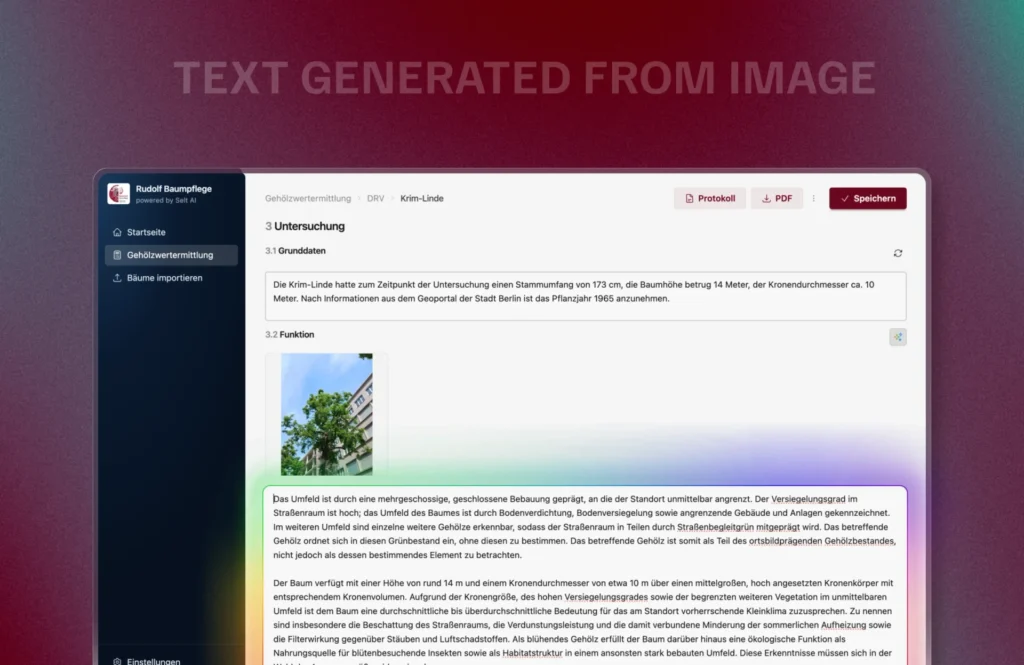1024x665 pixels.
Task: Open the tree photo thumbnail
Action: (327, 414)
